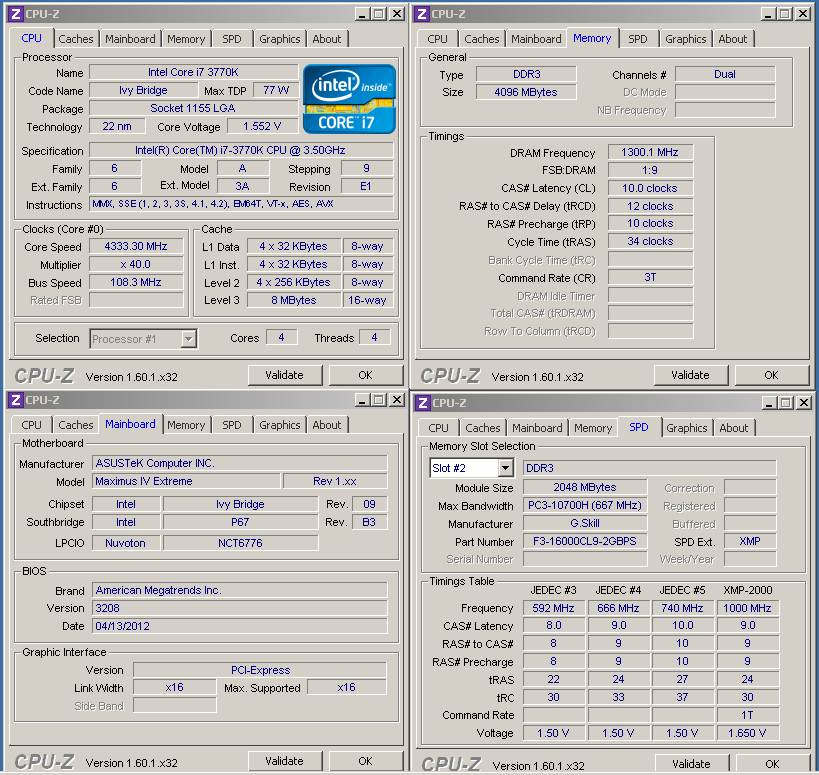Image resolution: width=819 pixels, height=775 pixels.
Task: Click the Core Voltage value '1.552 V'
Action: click(262, 126)
